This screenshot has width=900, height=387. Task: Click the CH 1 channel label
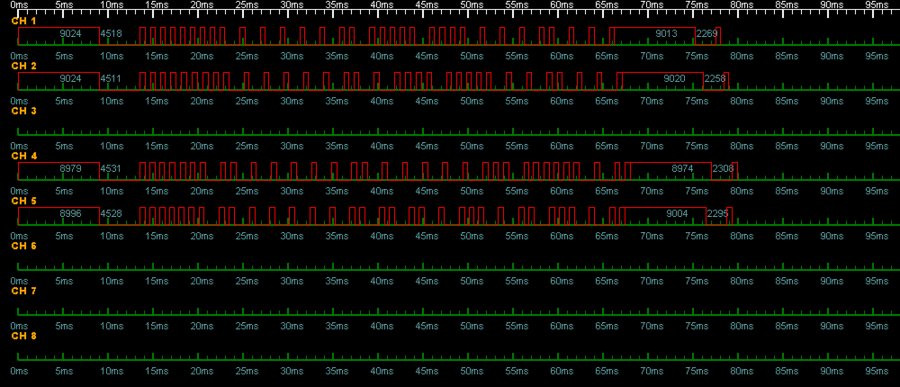[24, 21]
